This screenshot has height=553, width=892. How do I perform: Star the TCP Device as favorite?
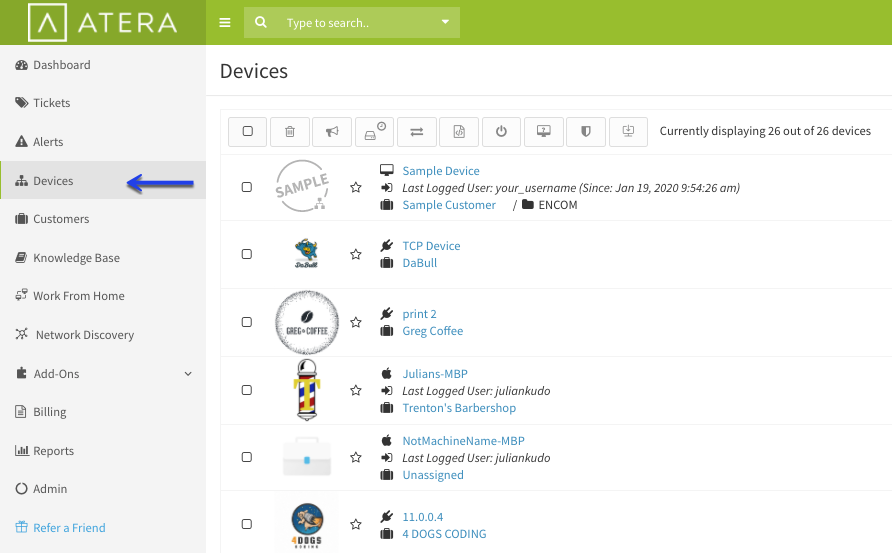coord(356,254)
